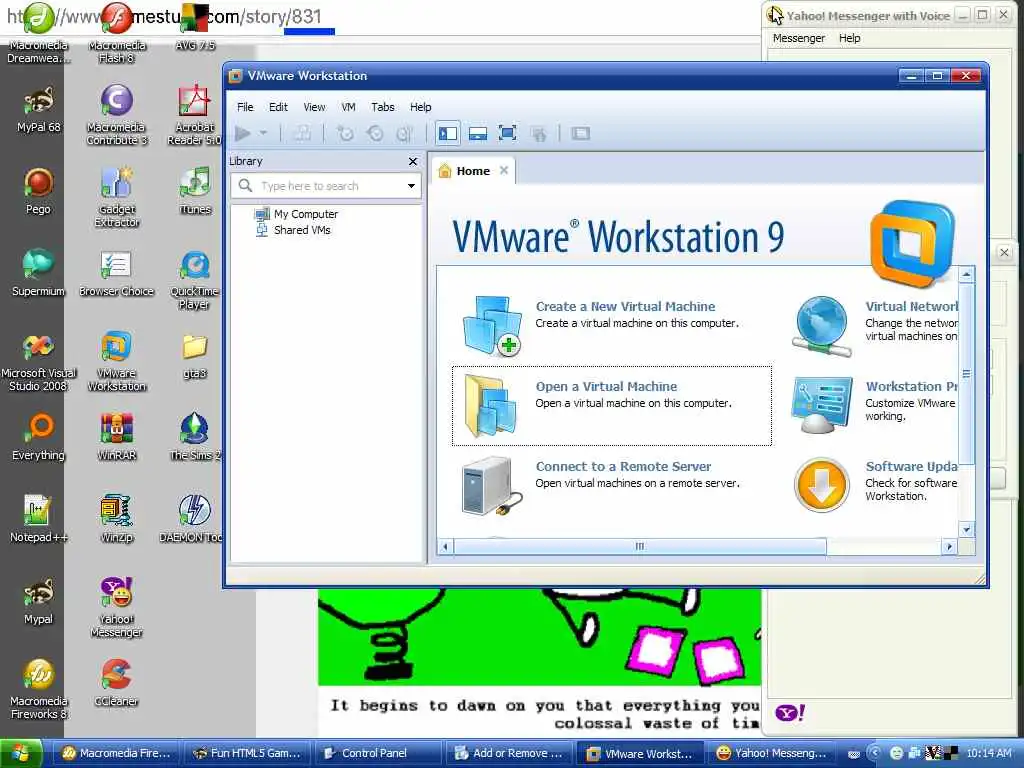The height and width of the screenshot is (768, 1024).
Task: Click Connect to a Remote Server link
Action: point(623,467)
